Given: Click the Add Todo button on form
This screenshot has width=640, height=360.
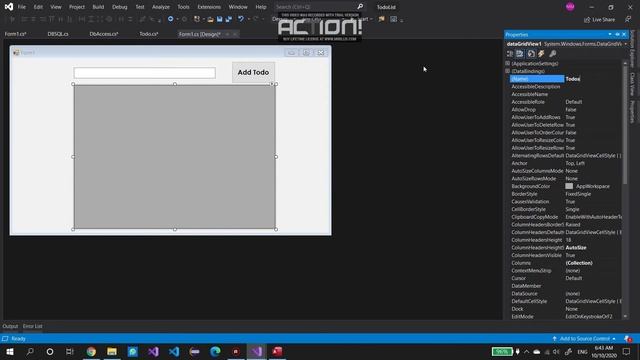Looking at the screenshot, I should click(253, 72).
